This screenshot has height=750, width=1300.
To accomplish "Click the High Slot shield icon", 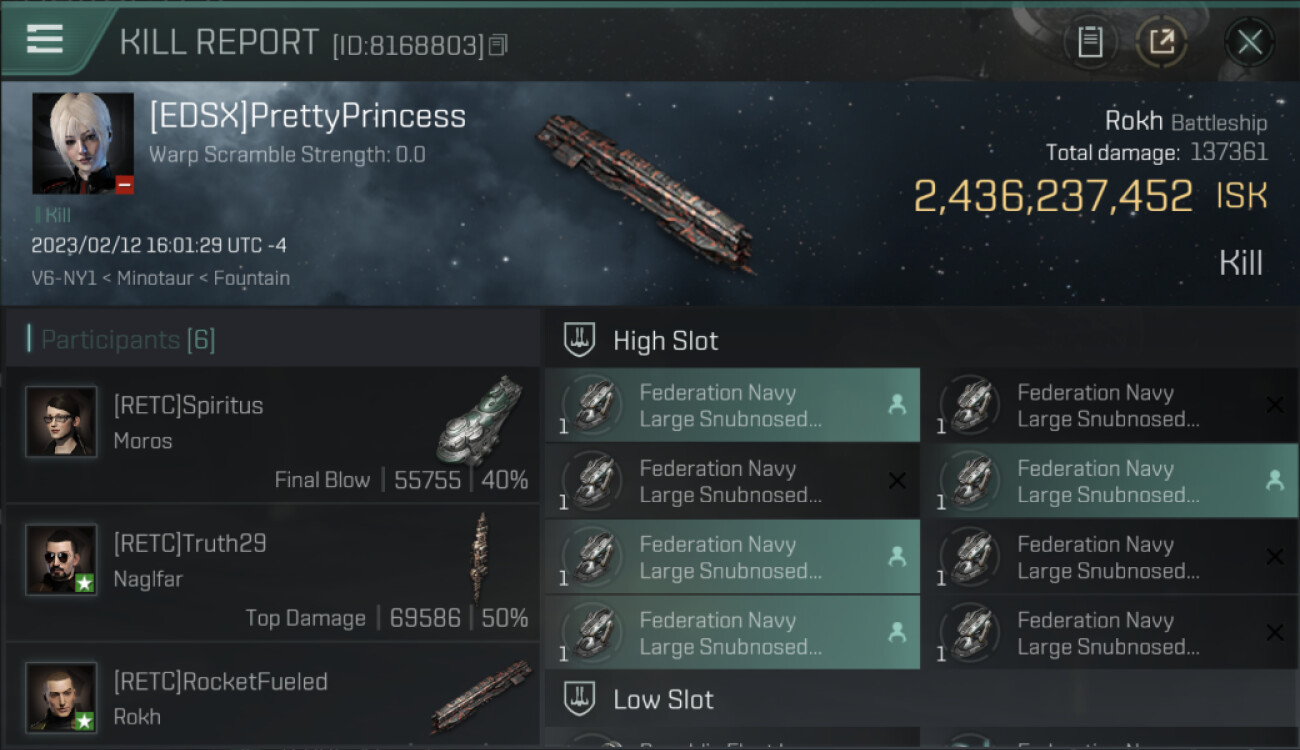I will coord(580,340).
